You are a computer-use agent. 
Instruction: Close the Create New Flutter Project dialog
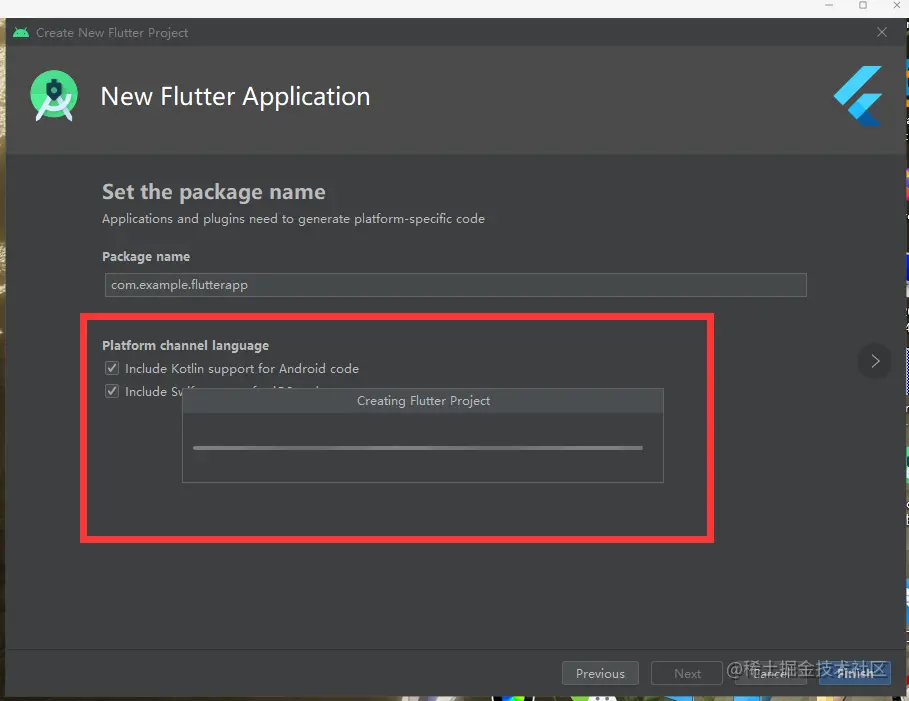(x=882, y=32)
